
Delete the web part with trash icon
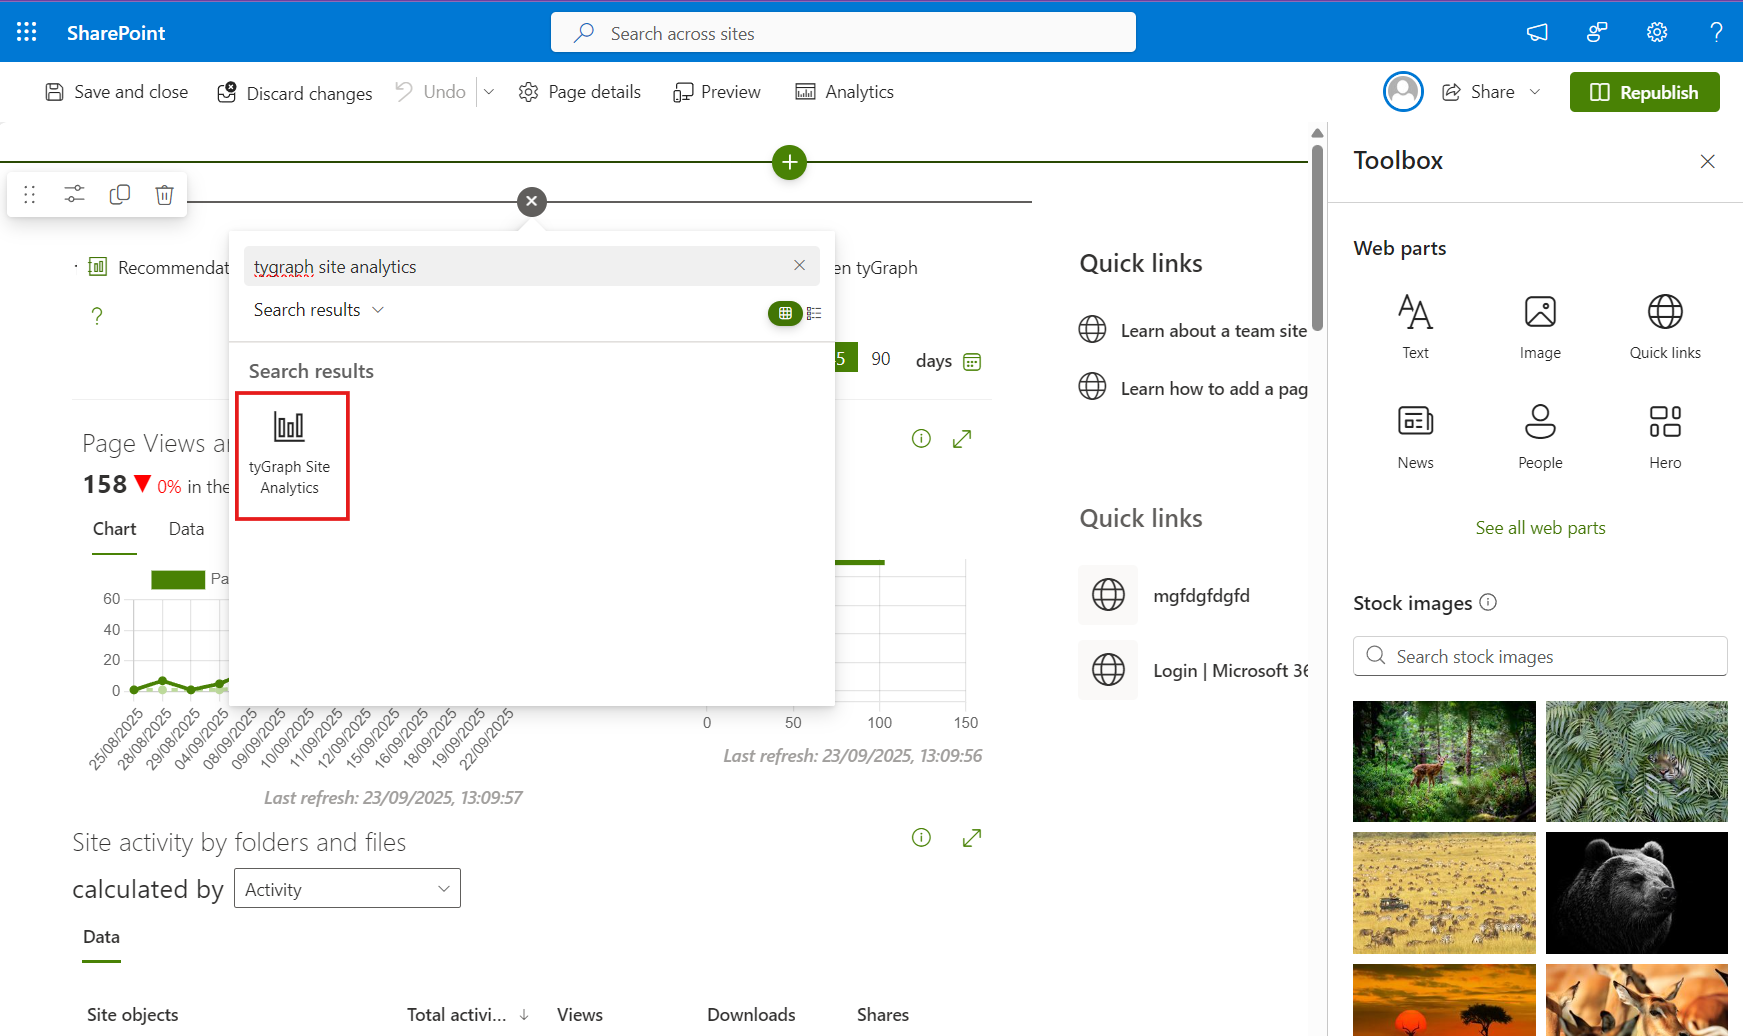tap(164, 194)
